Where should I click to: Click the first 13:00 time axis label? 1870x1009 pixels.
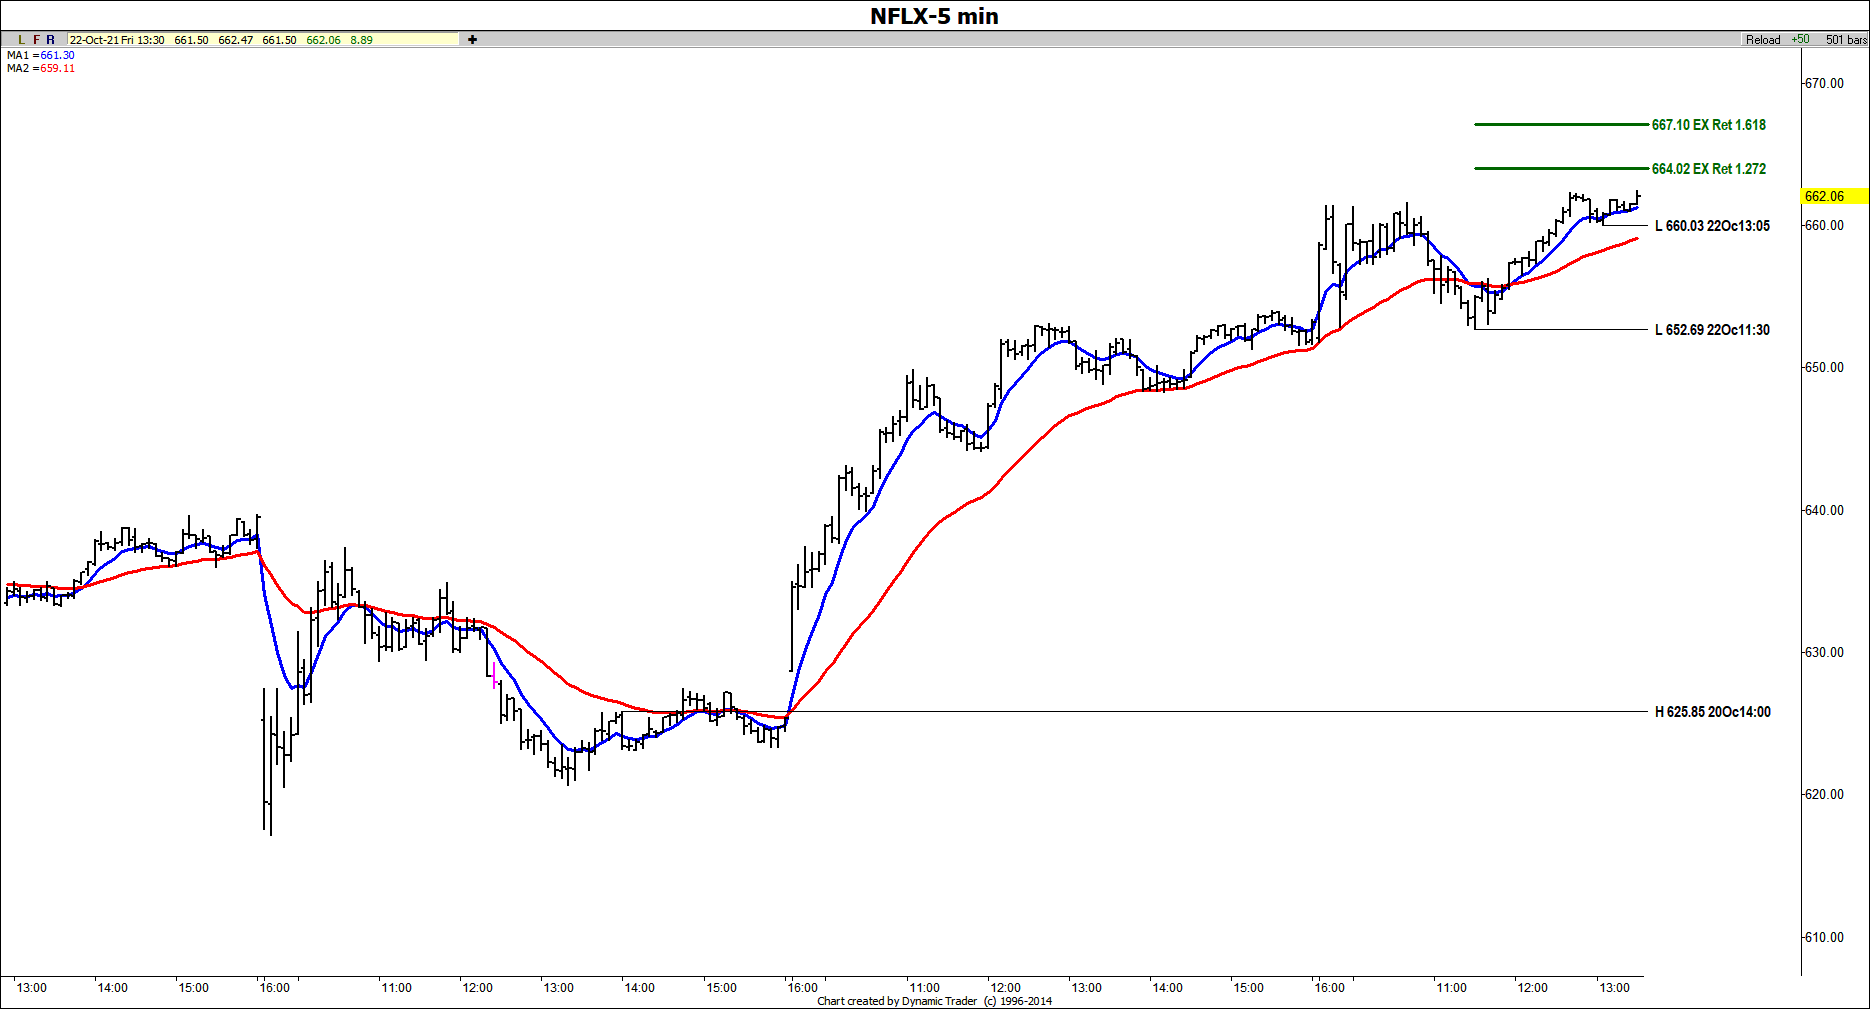(32, 988)
